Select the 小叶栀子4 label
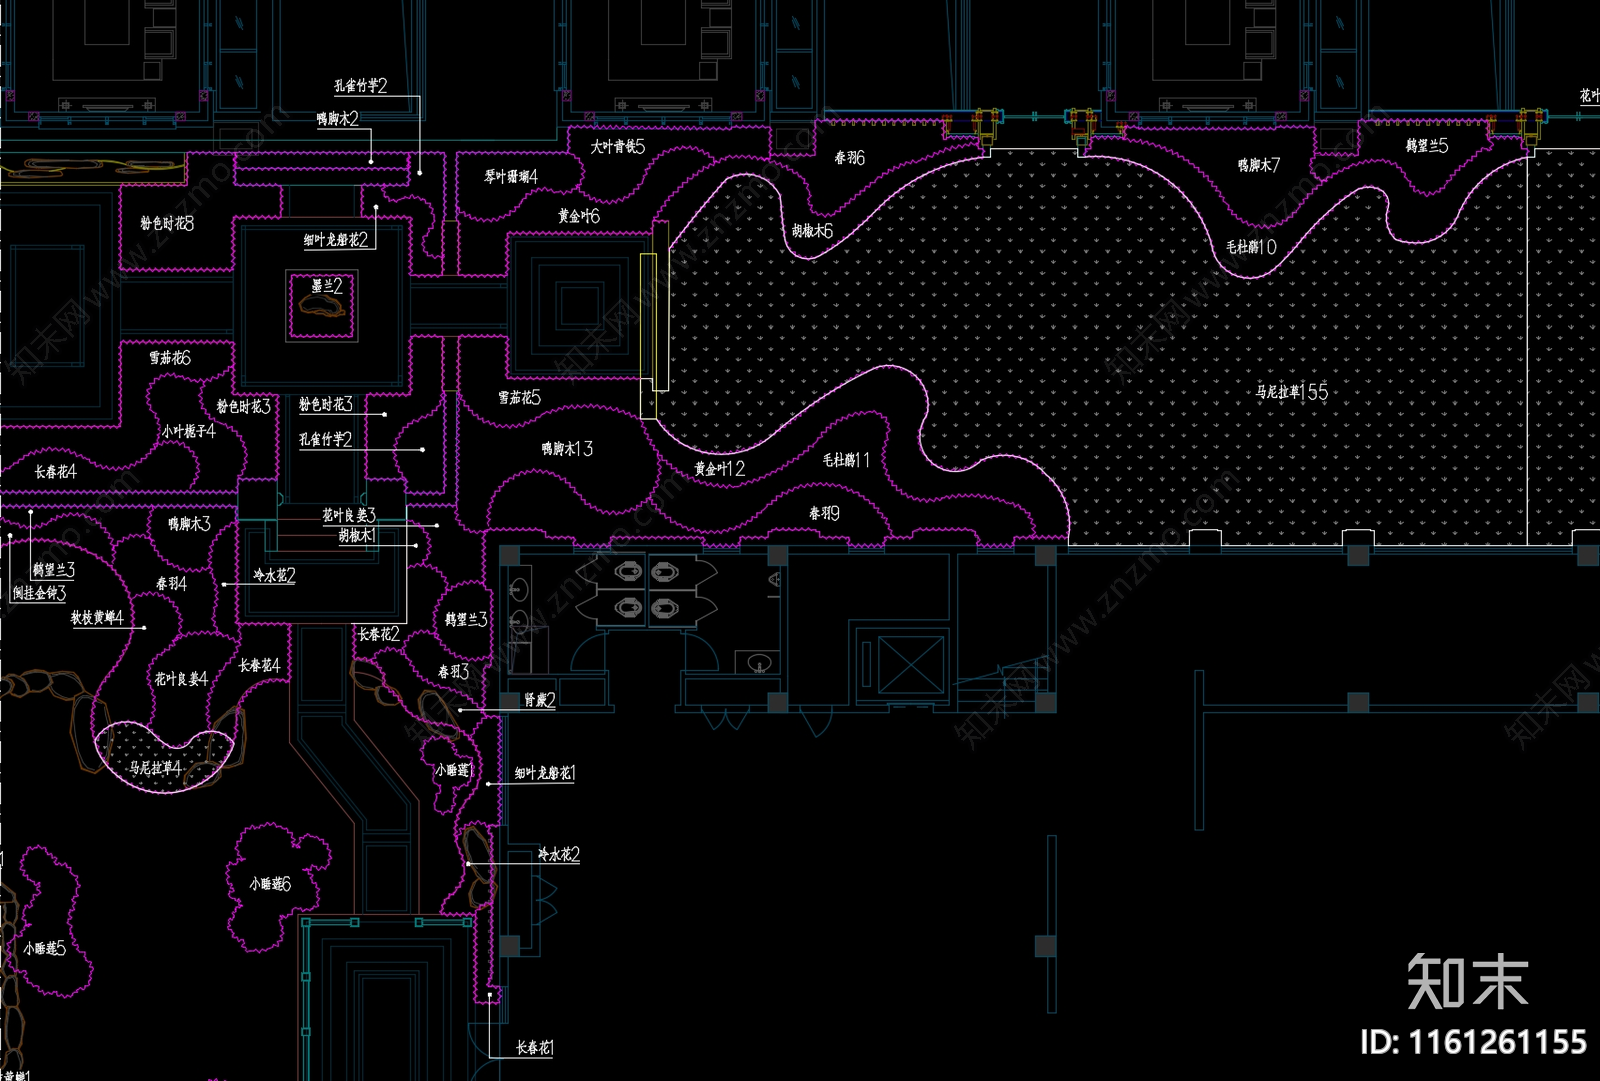 pos(189,431)
